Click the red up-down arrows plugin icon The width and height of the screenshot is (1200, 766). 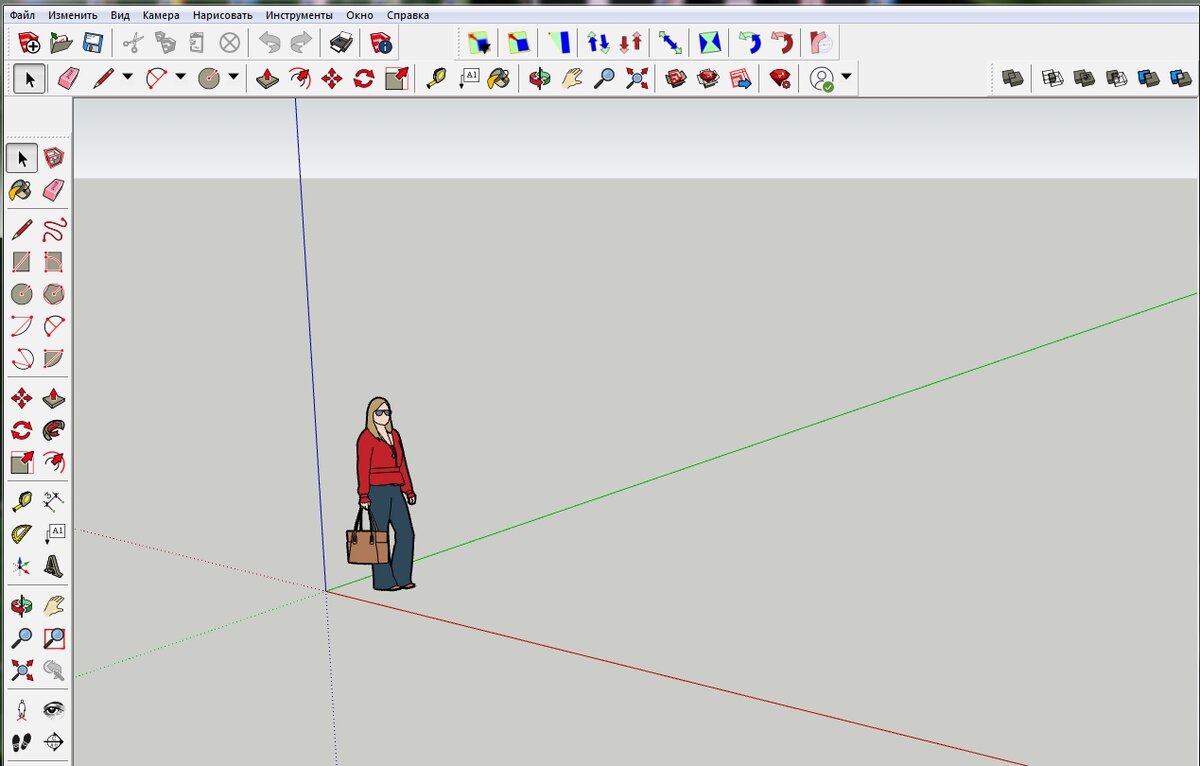pyautogui.click(x=631, y=43)
